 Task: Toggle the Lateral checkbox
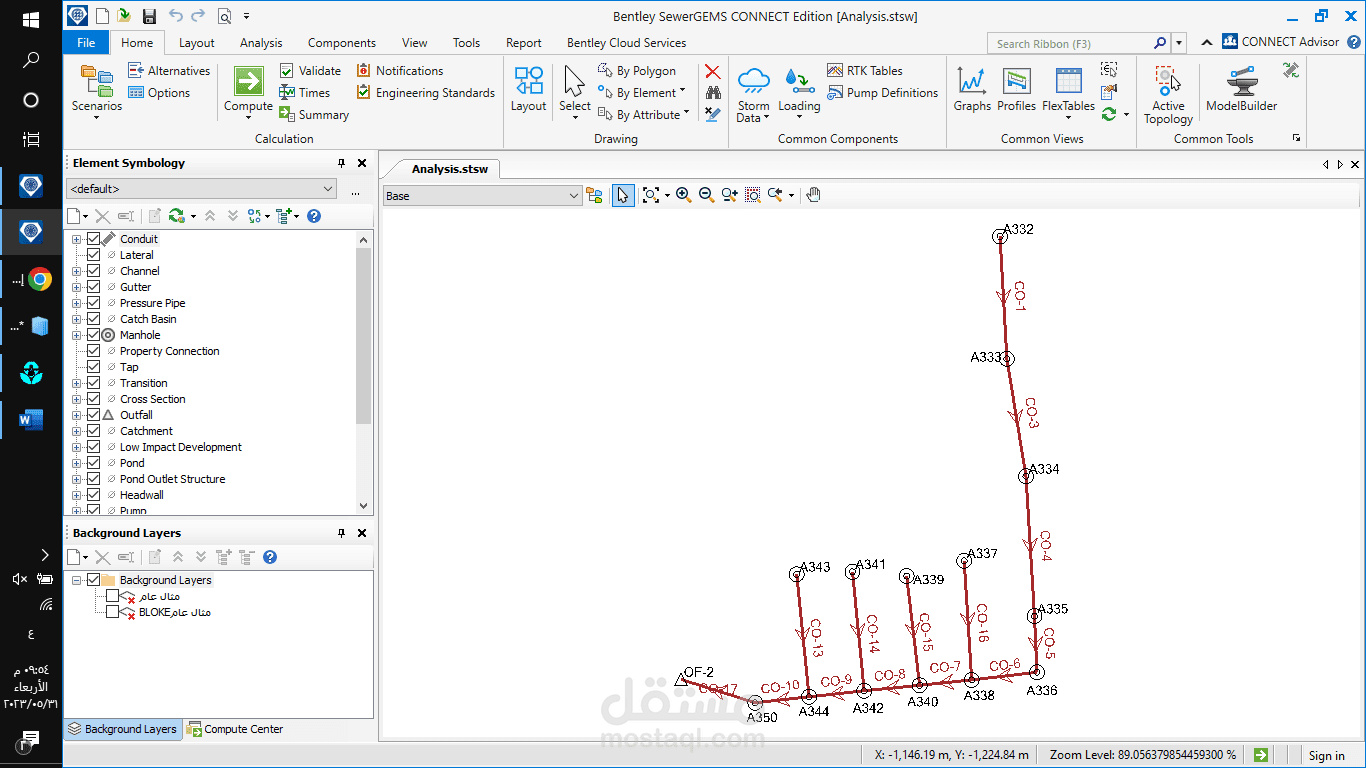tap(94, 255)
